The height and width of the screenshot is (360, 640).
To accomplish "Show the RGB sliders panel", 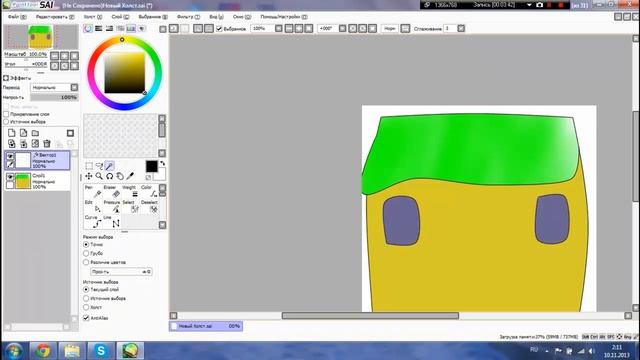I will point(98,29).
